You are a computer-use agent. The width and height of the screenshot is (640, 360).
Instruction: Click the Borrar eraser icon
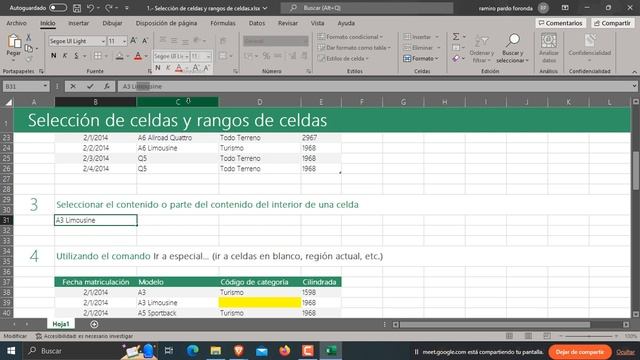(x=456, y=59)
